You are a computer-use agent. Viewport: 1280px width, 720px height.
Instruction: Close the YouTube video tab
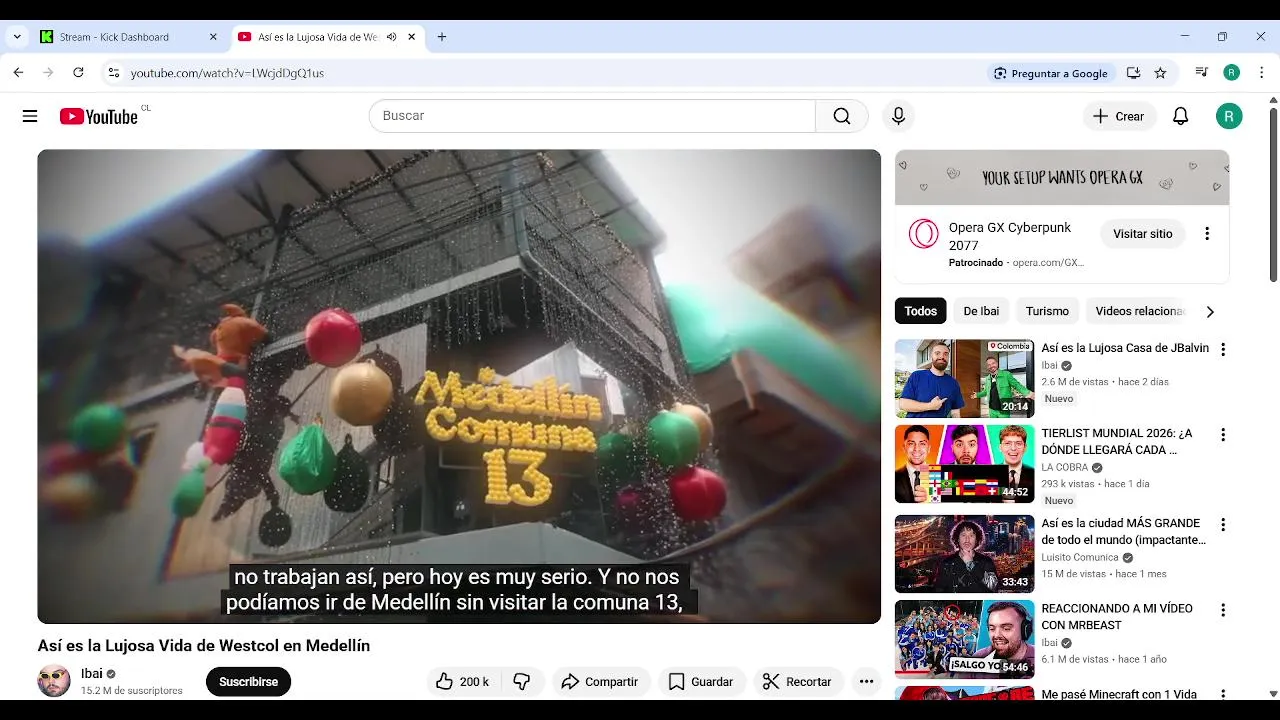tap(411, 37)
